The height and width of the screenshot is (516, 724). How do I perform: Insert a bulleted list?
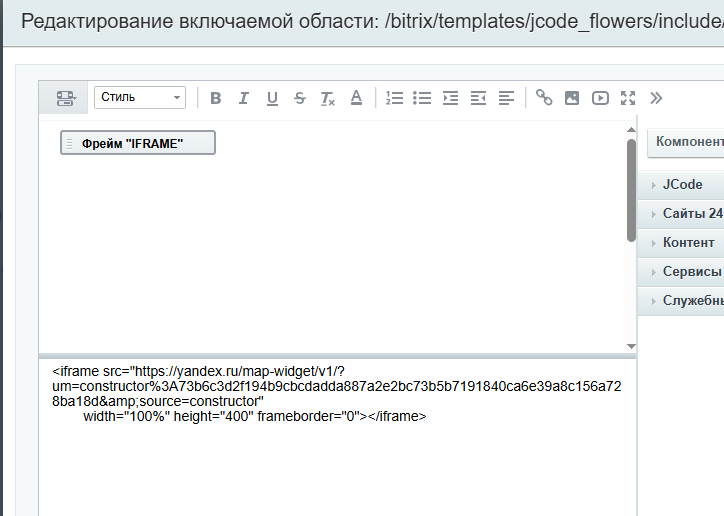coord(422,98)
